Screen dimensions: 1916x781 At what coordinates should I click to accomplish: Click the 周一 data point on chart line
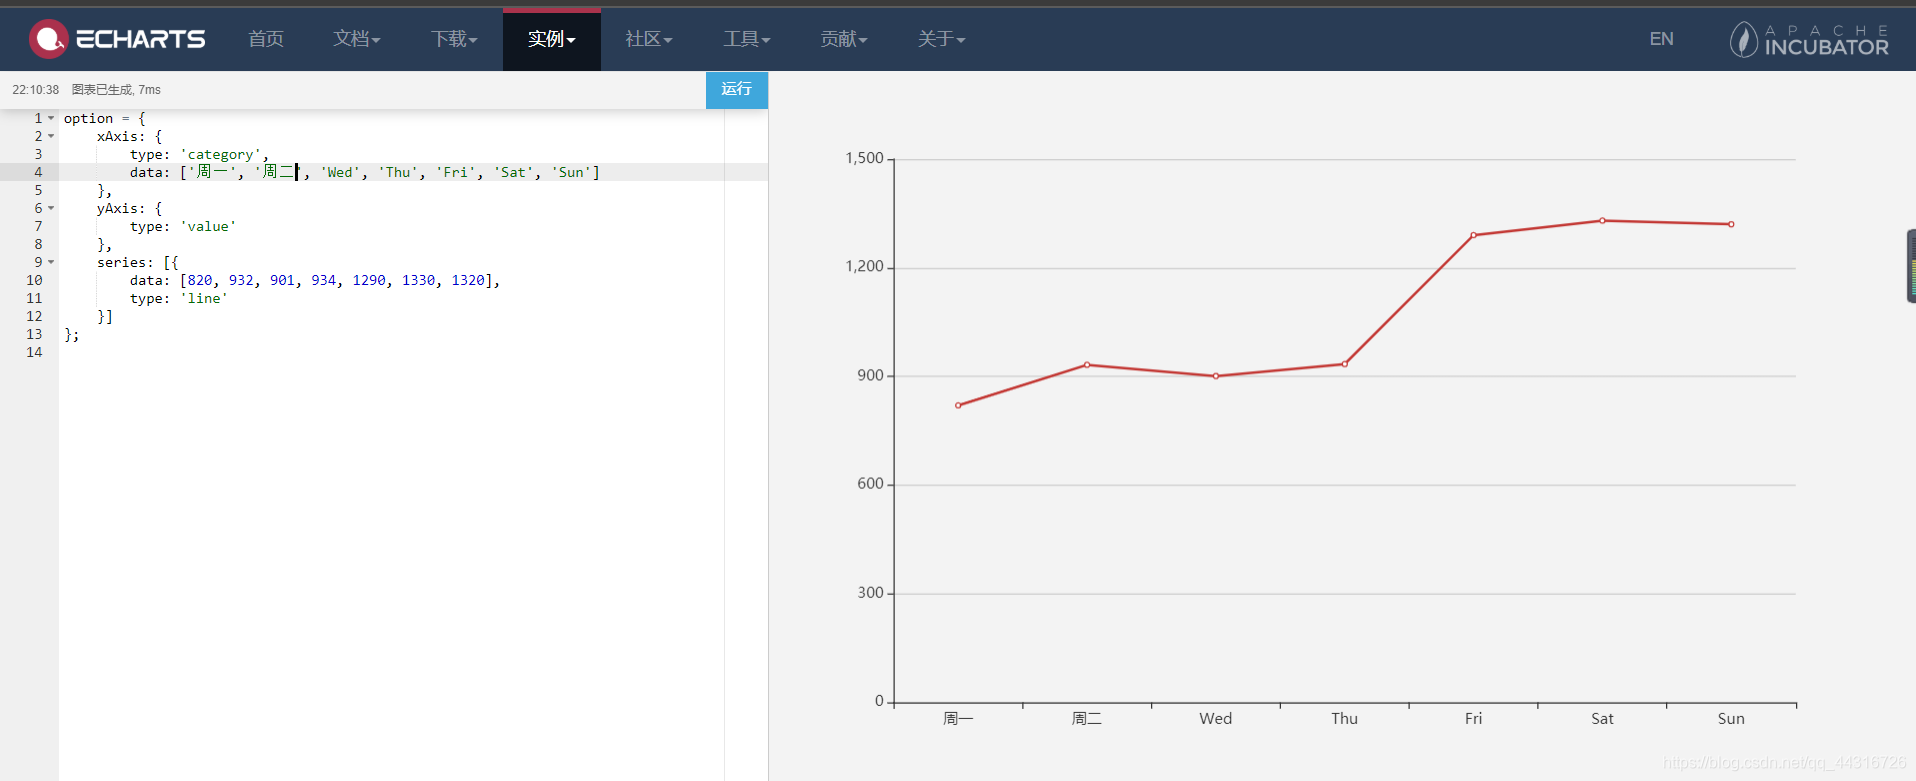[958, 405]
